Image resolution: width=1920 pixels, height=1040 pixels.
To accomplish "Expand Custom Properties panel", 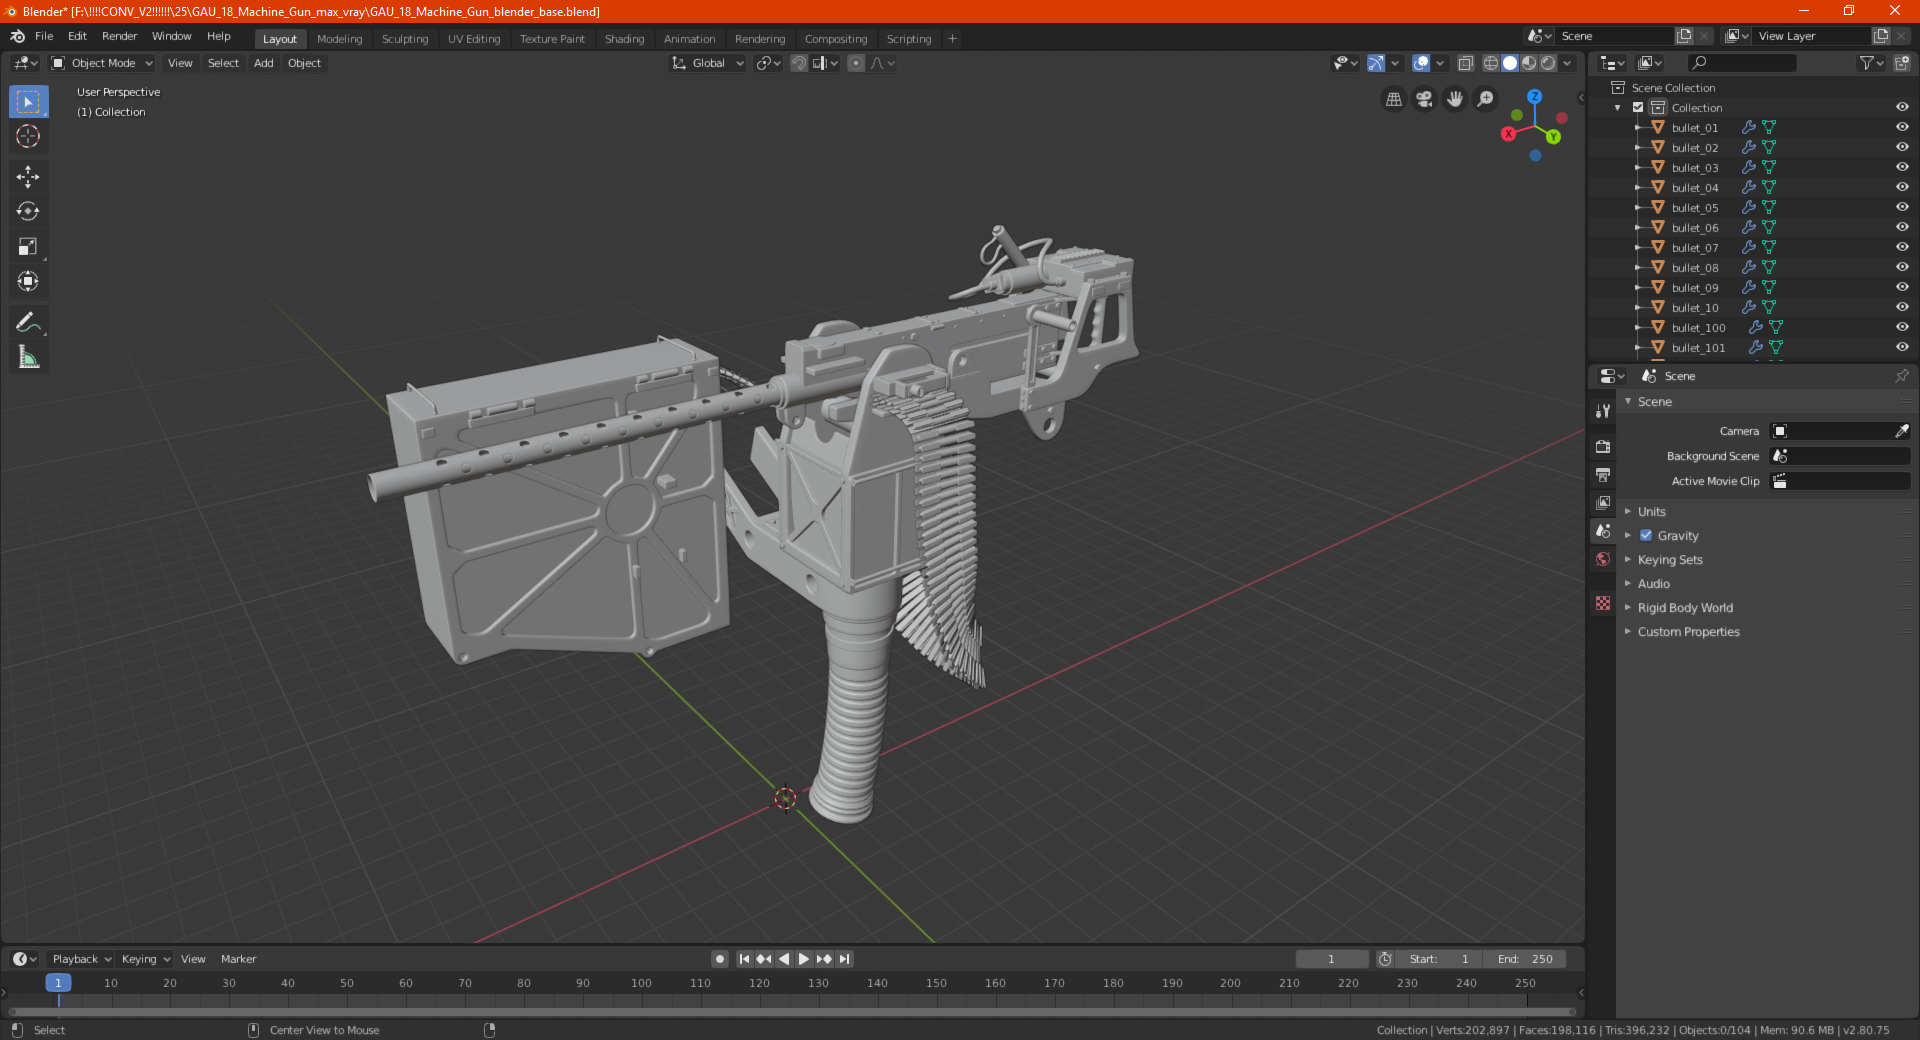I will pyautogui.click(x=1688, y=631).
